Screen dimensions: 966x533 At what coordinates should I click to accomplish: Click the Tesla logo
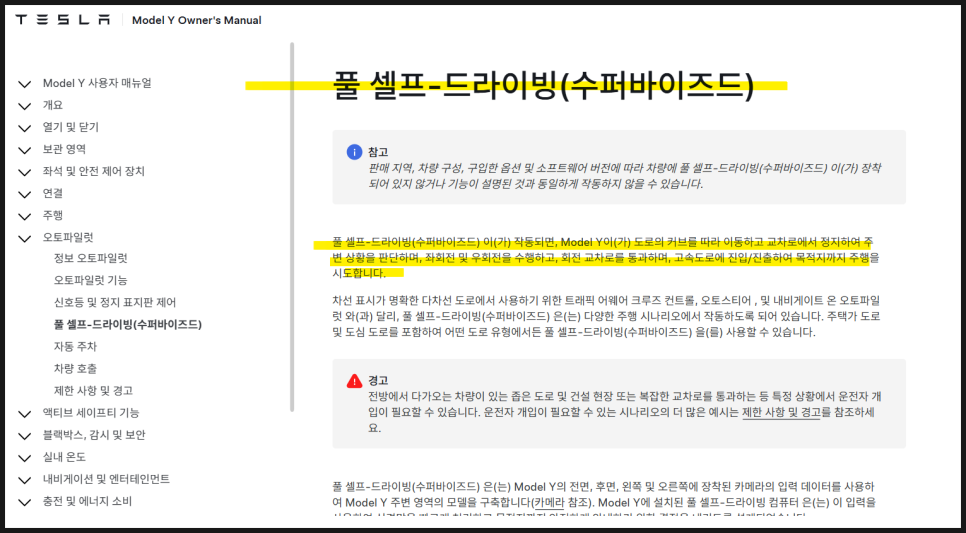pyautogui.click(x=63, y=20)
